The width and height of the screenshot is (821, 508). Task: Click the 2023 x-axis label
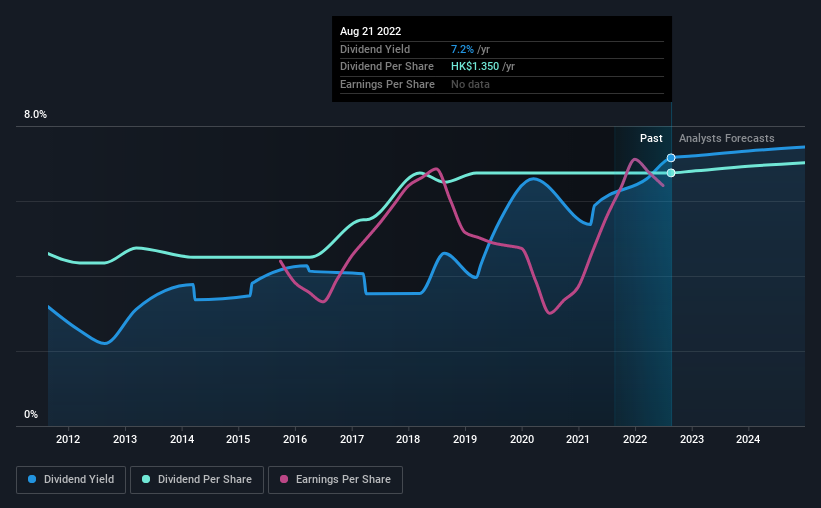tap(692, 439)
